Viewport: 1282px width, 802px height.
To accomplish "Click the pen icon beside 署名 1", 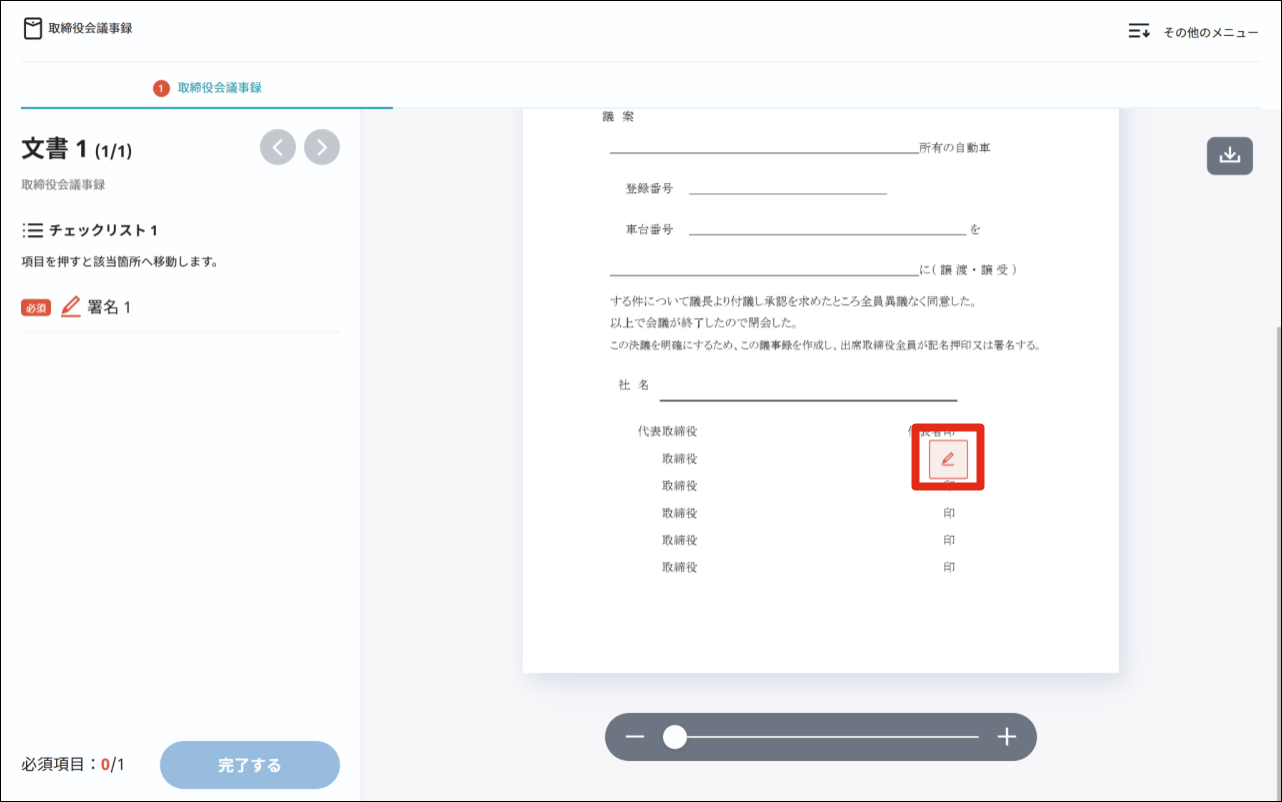I will (x=70, y=307).
